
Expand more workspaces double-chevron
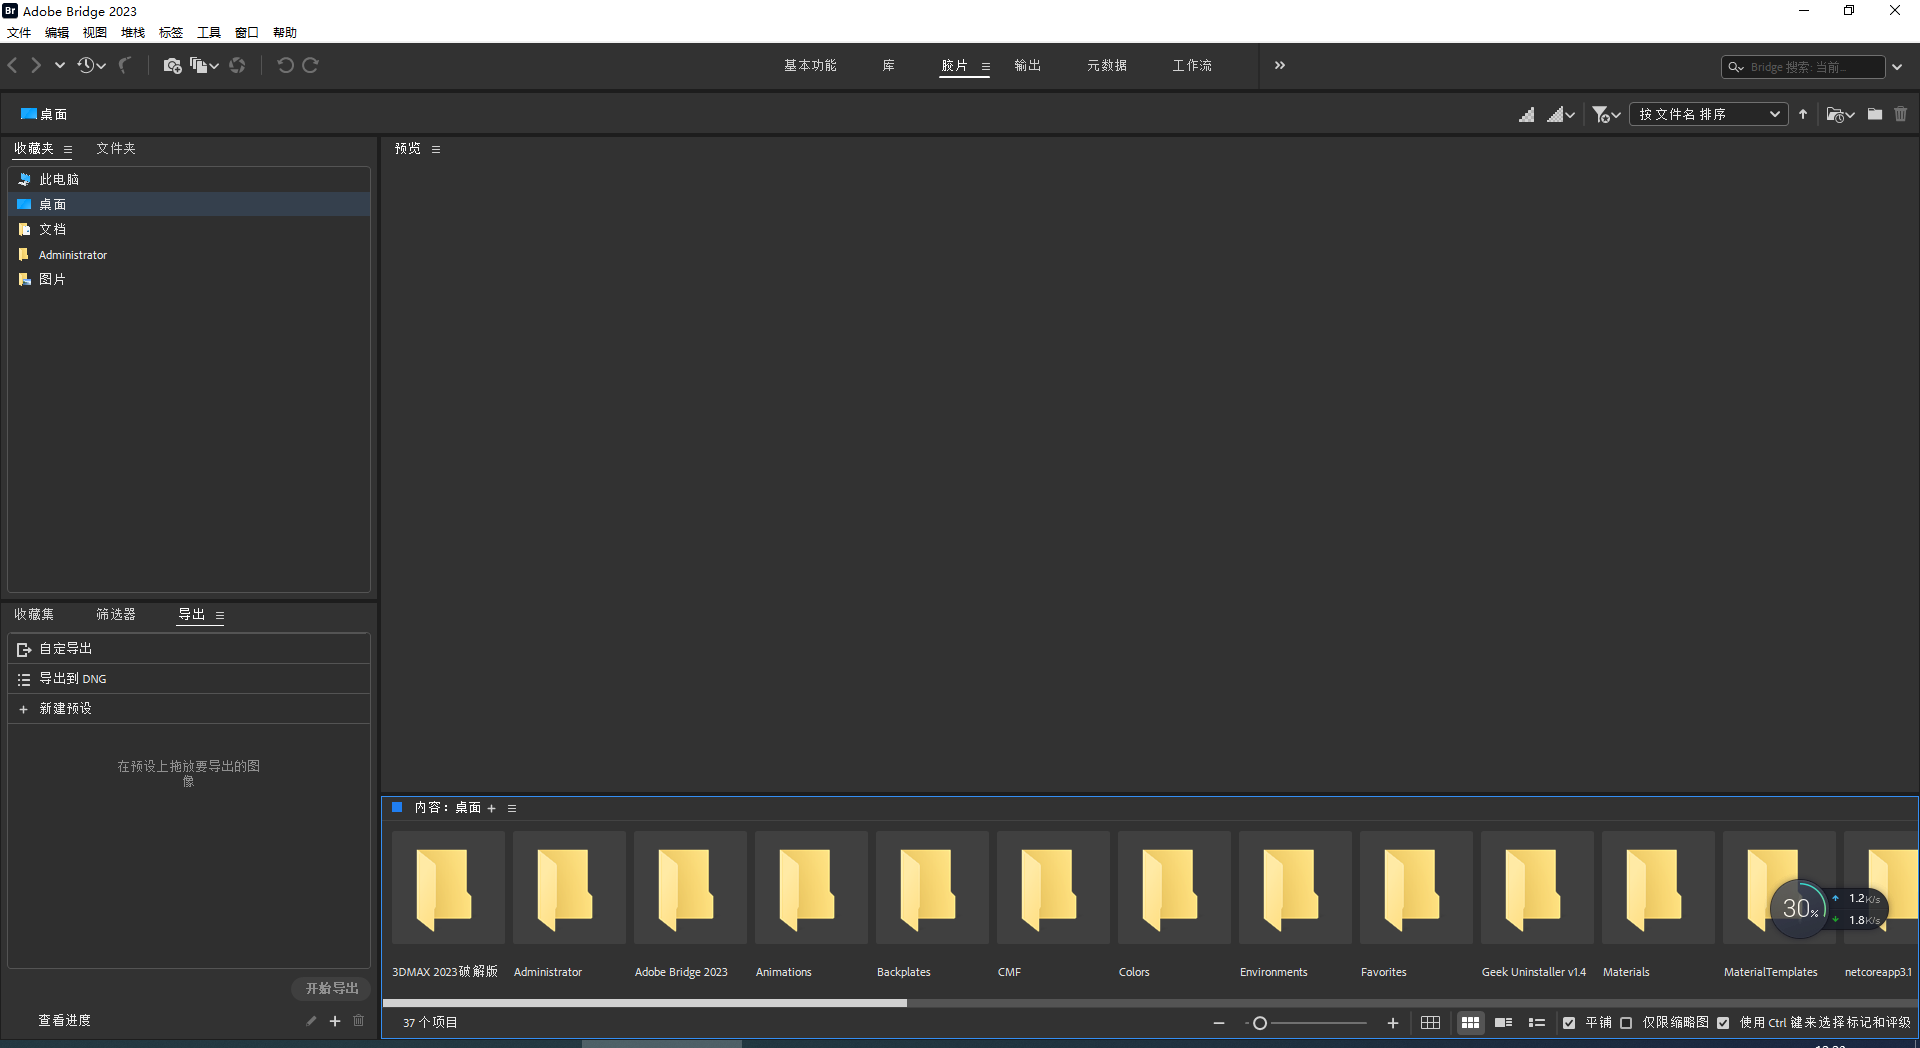[1279, 66]
